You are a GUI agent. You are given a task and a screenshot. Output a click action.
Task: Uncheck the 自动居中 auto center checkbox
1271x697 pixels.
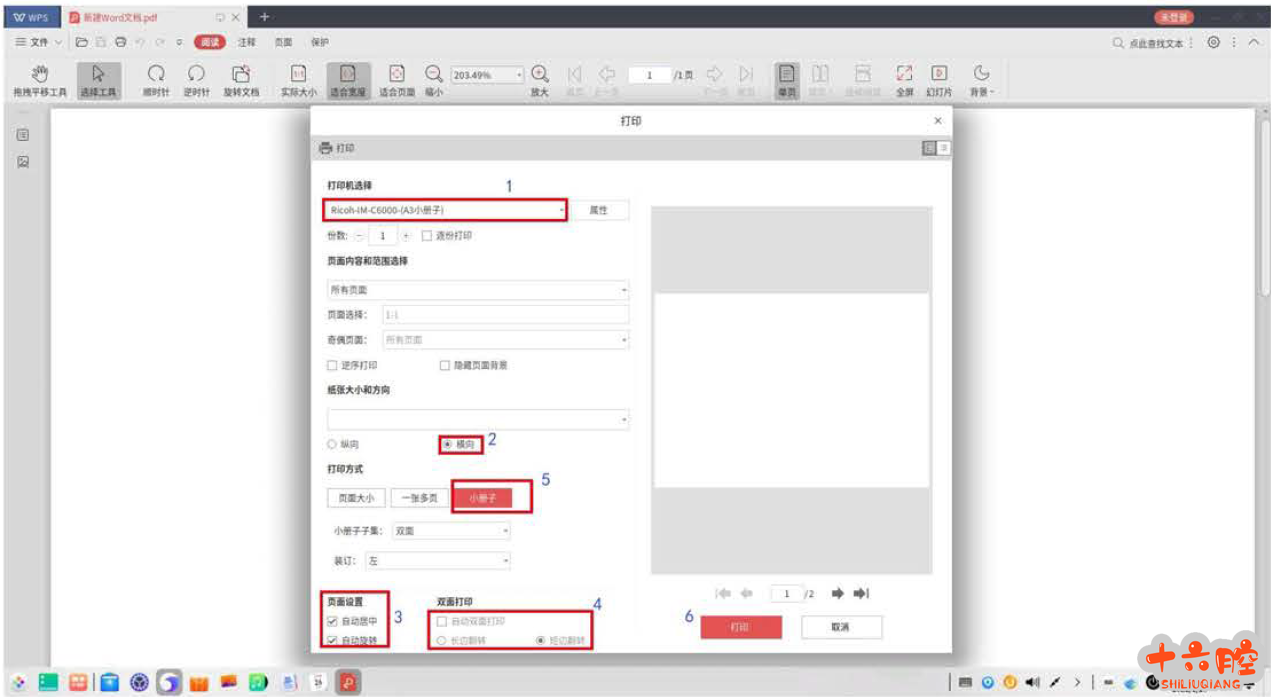coord(333,621)
